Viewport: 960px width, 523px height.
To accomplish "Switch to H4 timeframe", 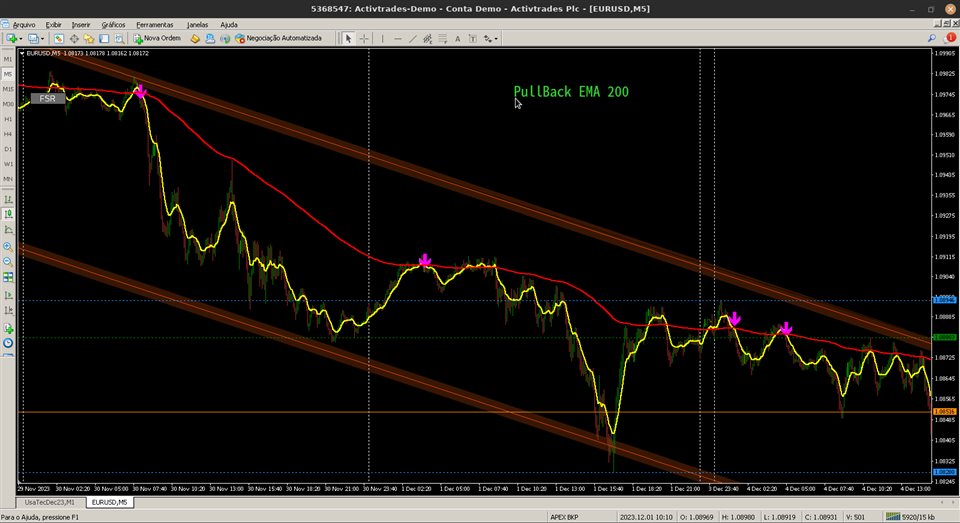I will click(8, 134).
